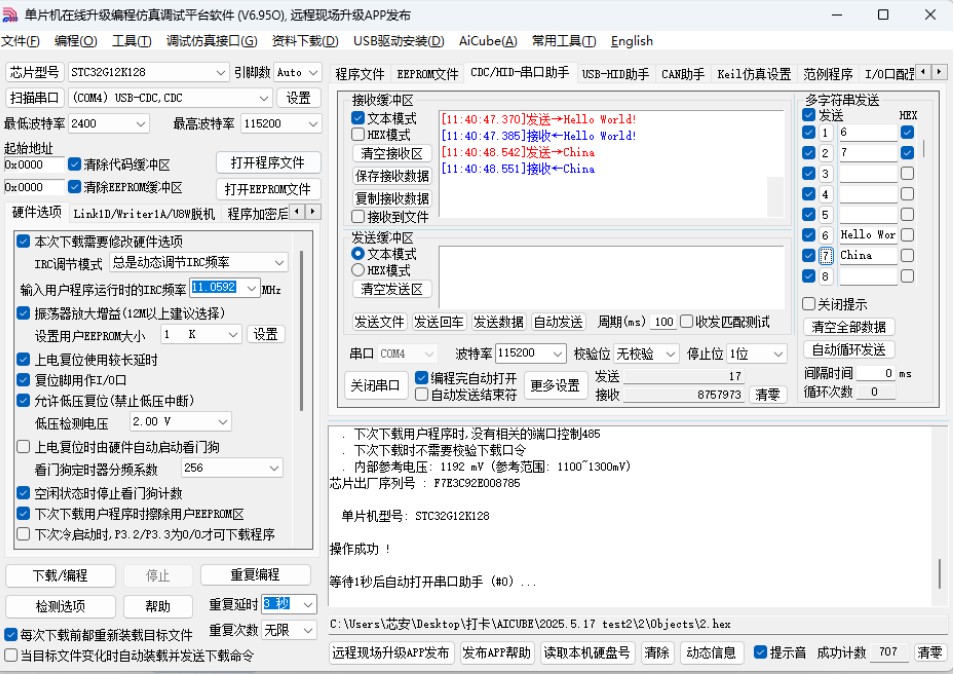Click the 清空接收区 button

(x=391, y=153)
